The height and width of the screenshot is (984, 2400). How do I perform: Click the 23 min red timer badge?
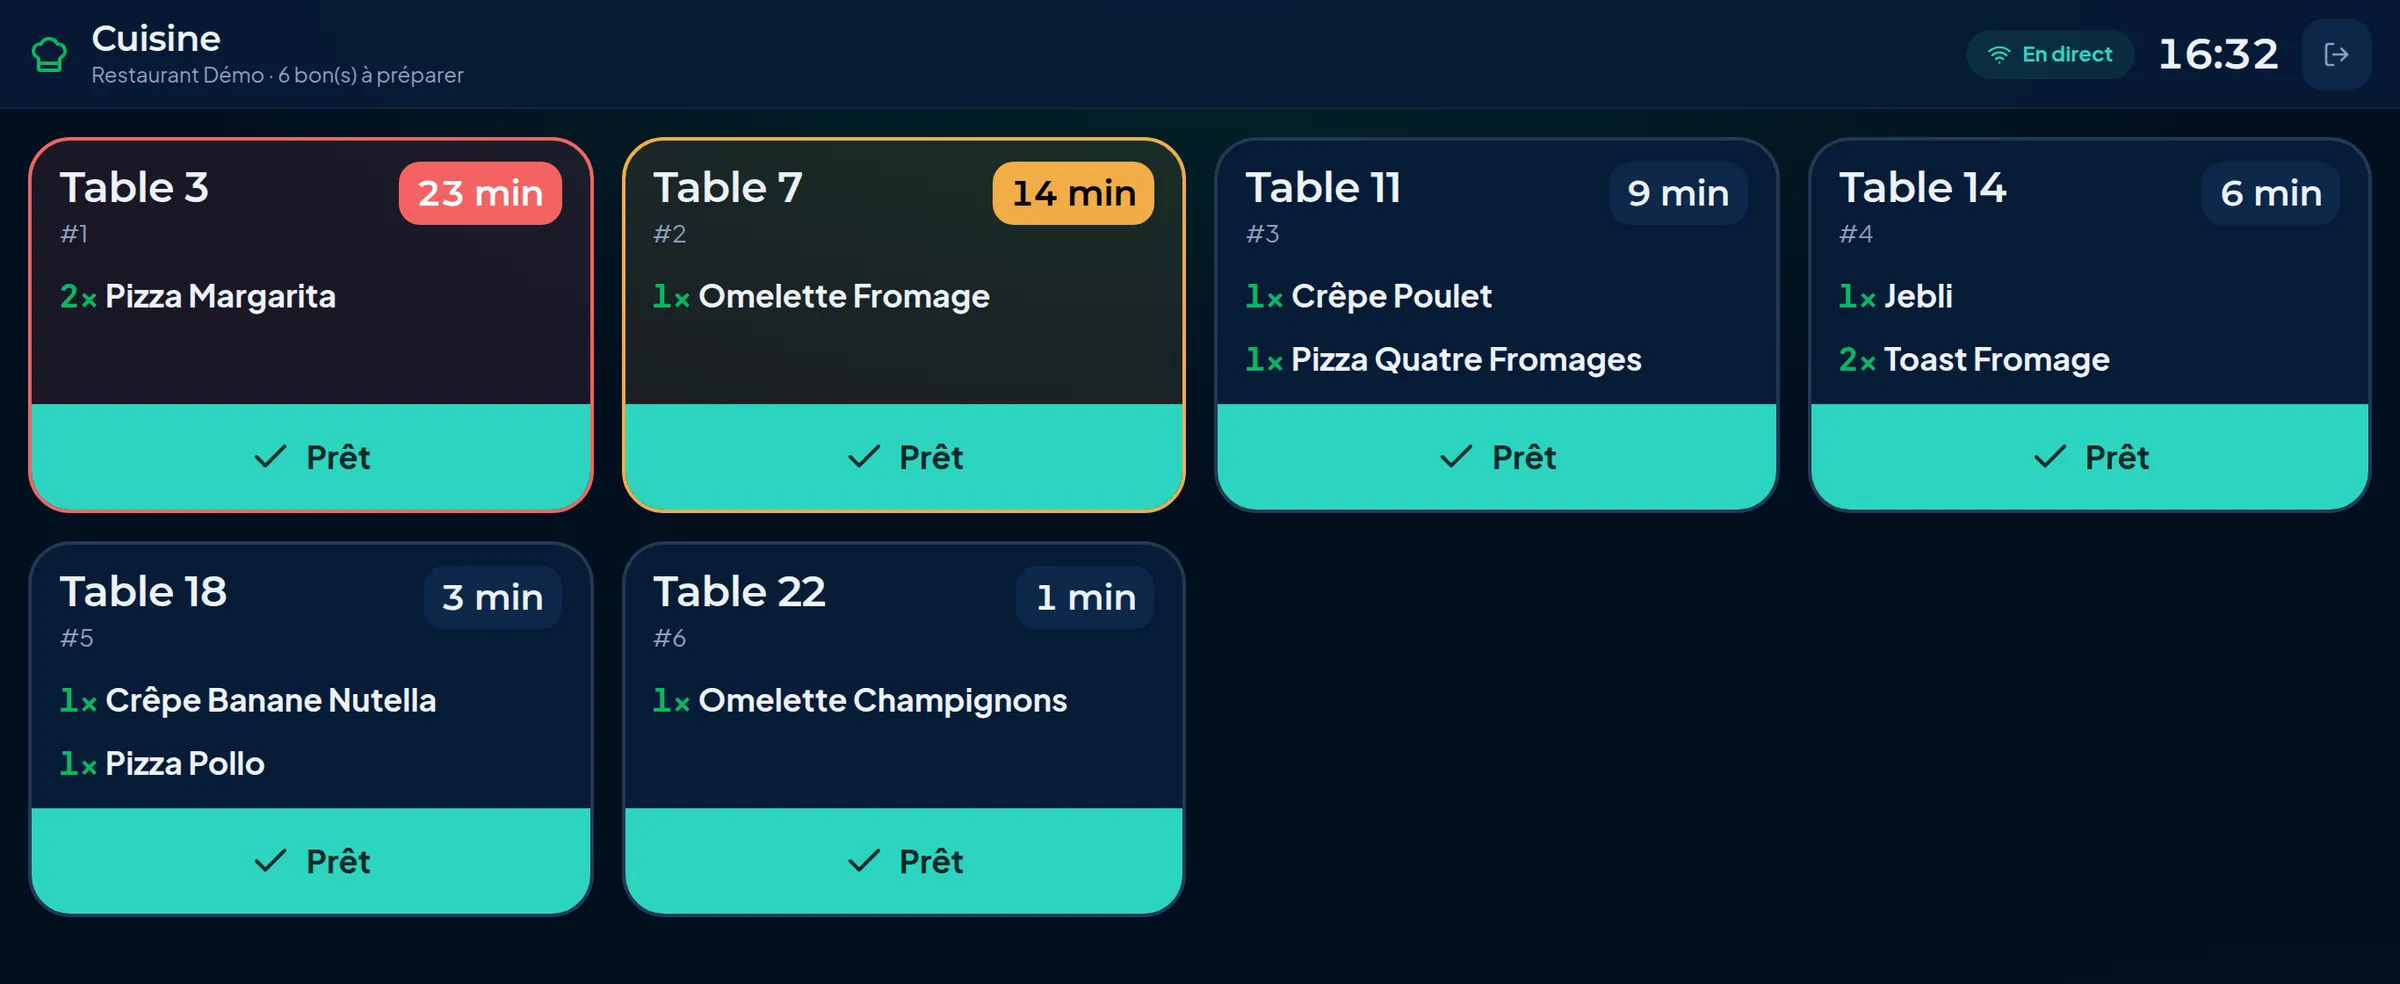[x=480, y=193]
